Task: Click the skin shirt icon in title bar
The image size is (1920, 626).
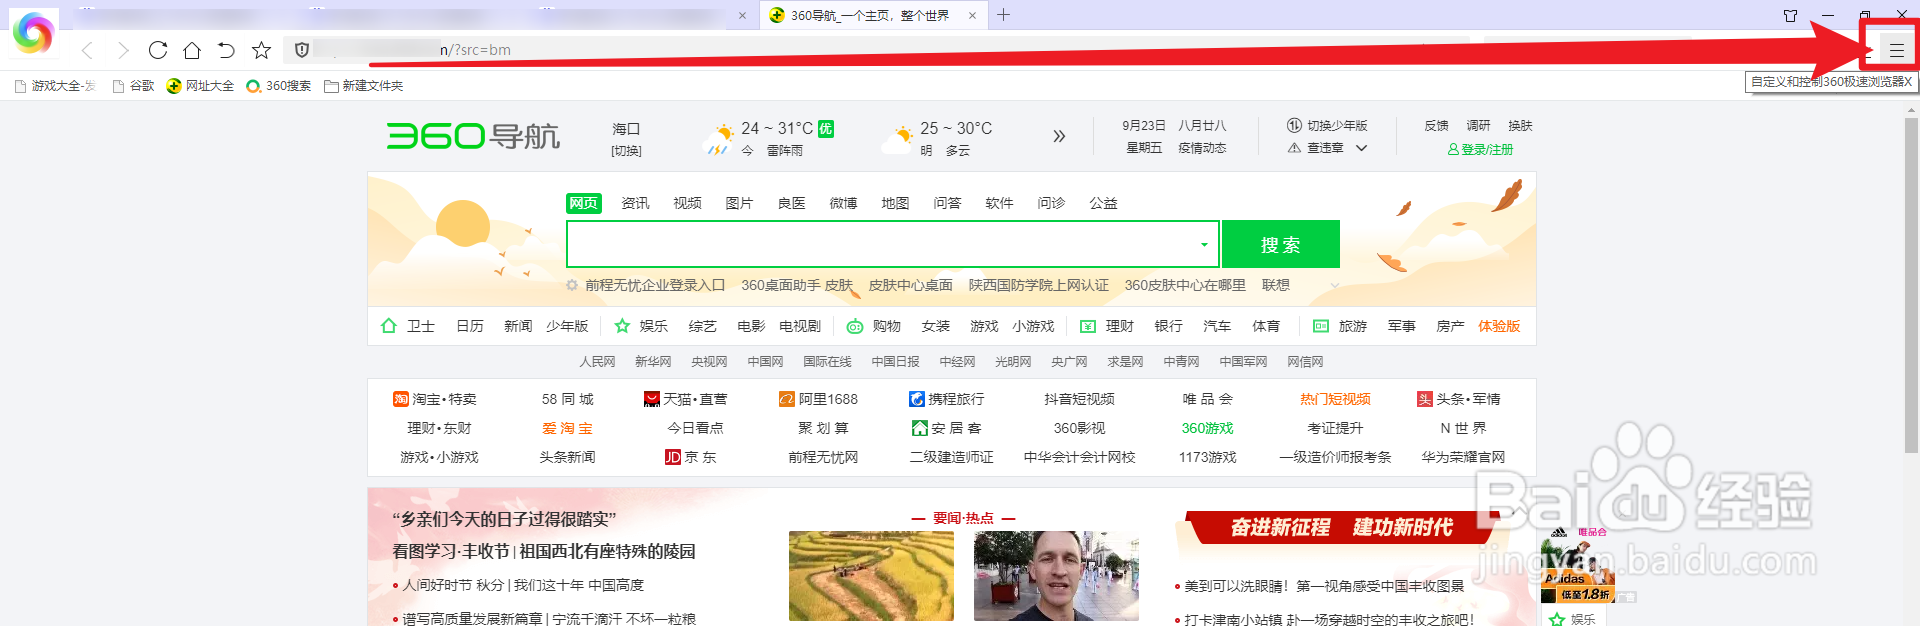Action: point(1790,15)
